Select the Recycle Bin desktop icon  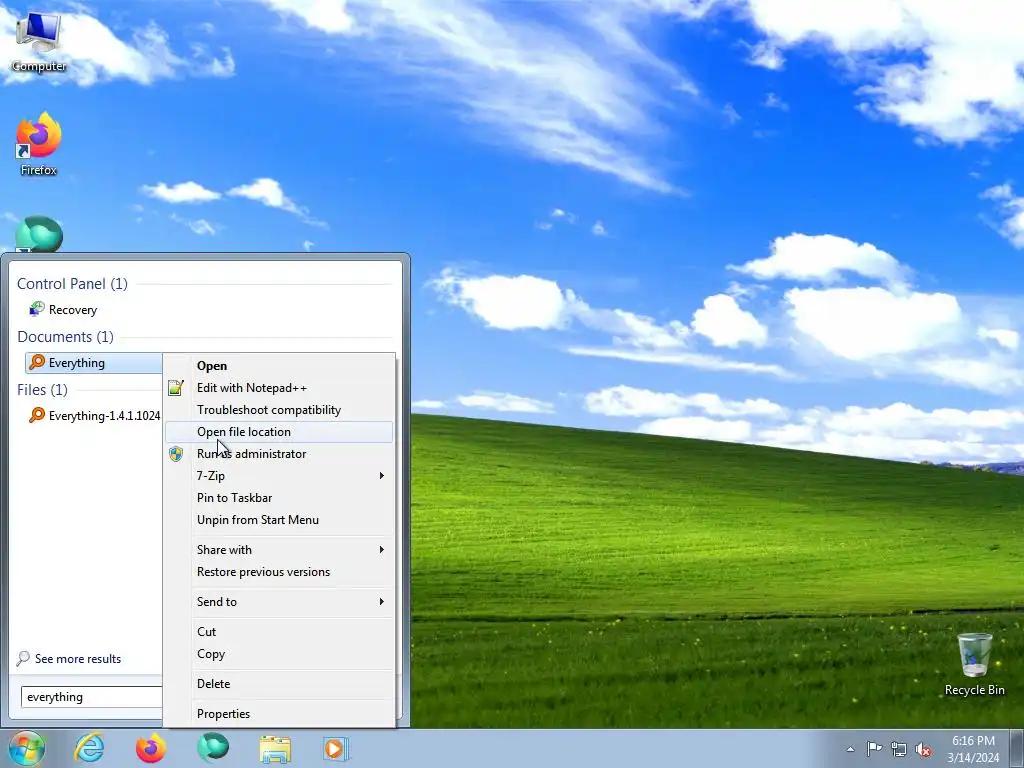pos(974,664)
